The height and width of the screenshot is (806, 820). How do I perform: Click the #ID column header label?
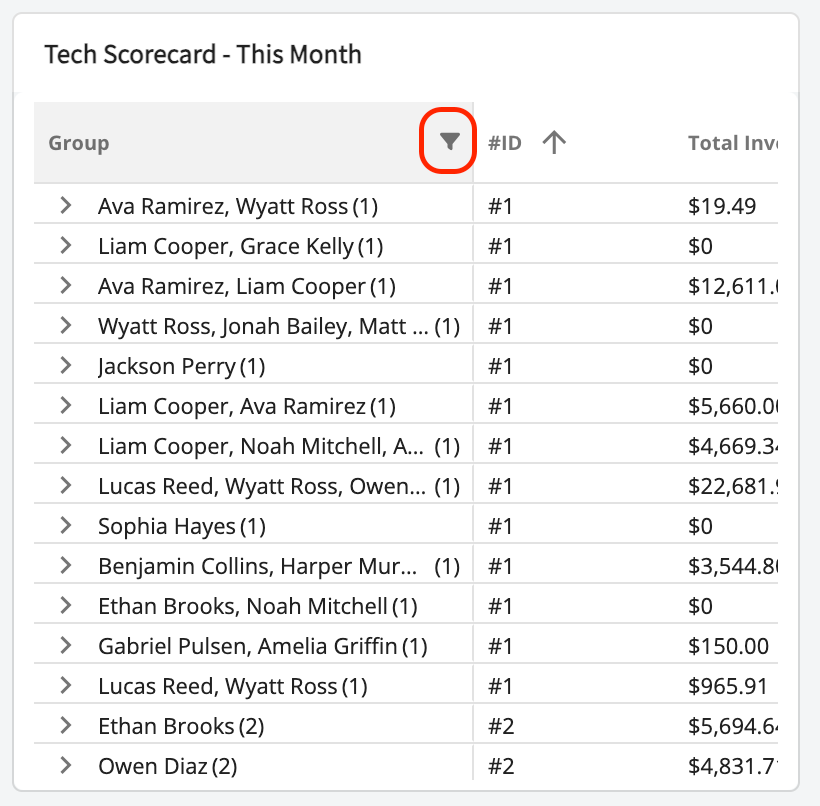[505, 143]
